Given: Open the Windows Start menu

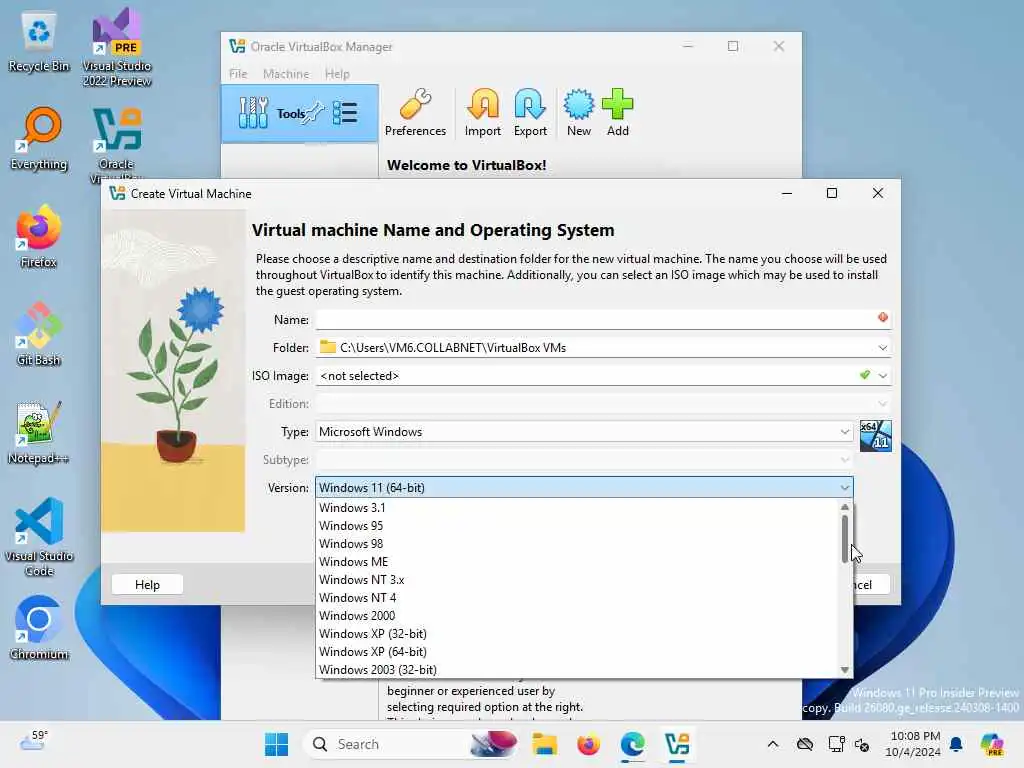Looking at the screenshot, I should [x=276, y=744].
